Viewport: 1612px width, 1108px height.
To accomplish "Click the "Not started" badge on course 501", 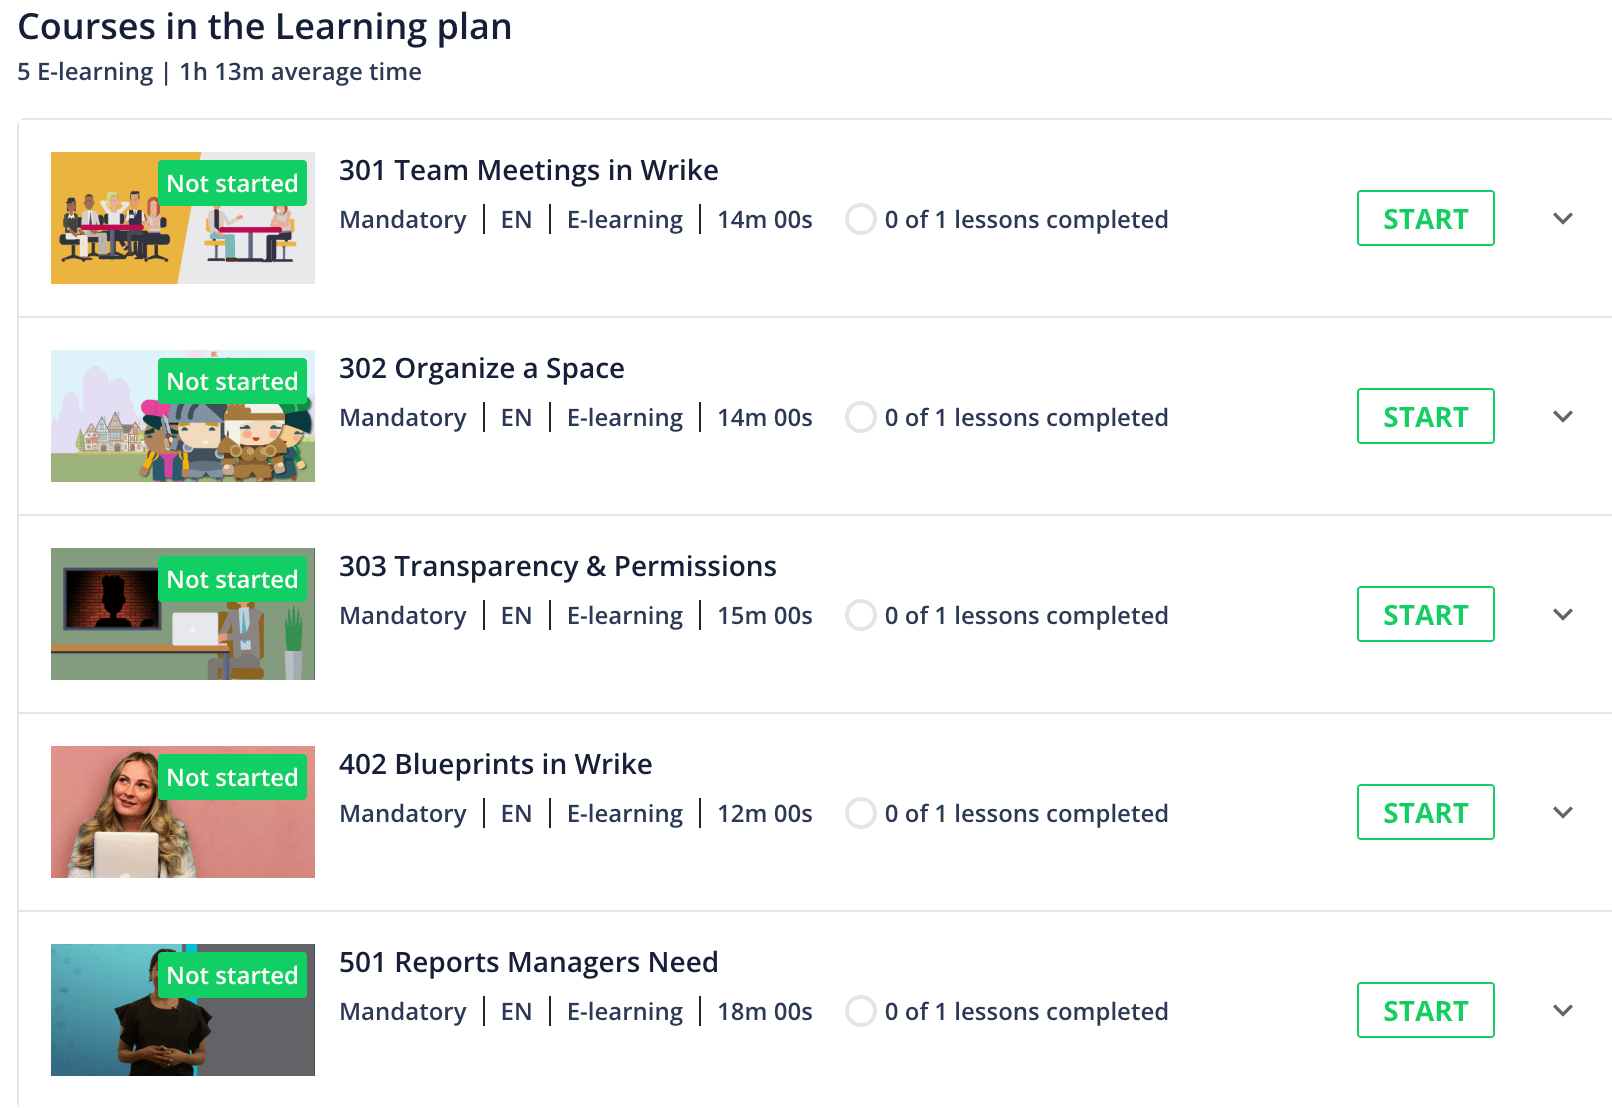I will point(232,975).
